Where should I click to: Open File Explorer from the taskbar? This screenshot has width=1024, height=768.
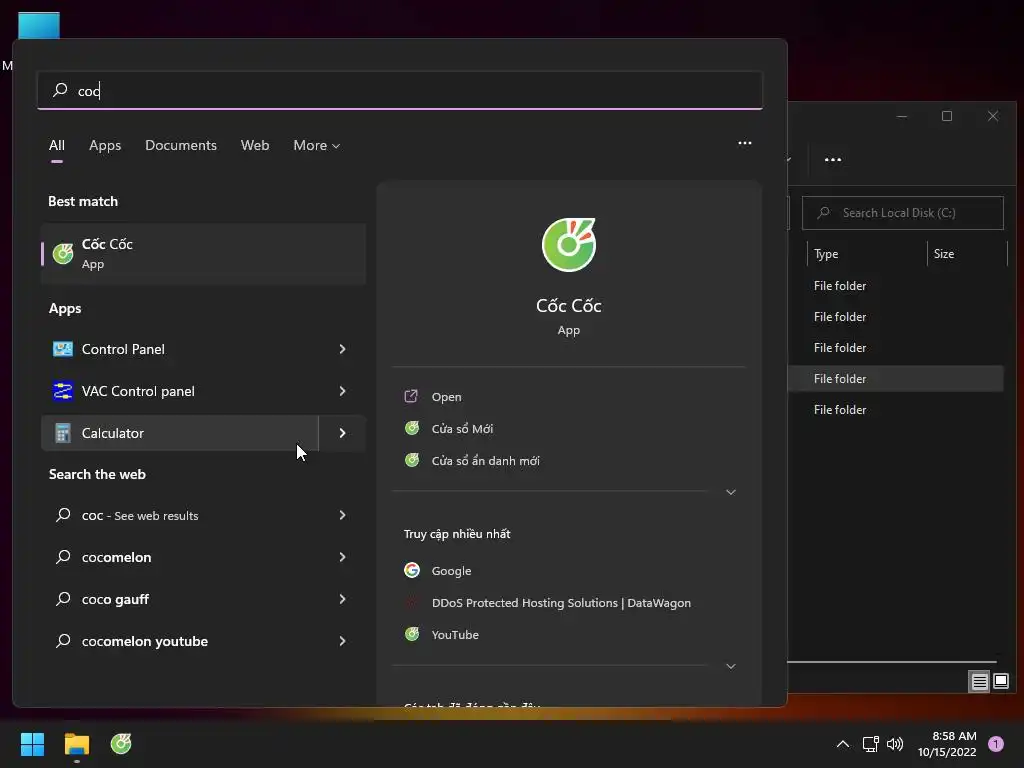coord(76,744)
